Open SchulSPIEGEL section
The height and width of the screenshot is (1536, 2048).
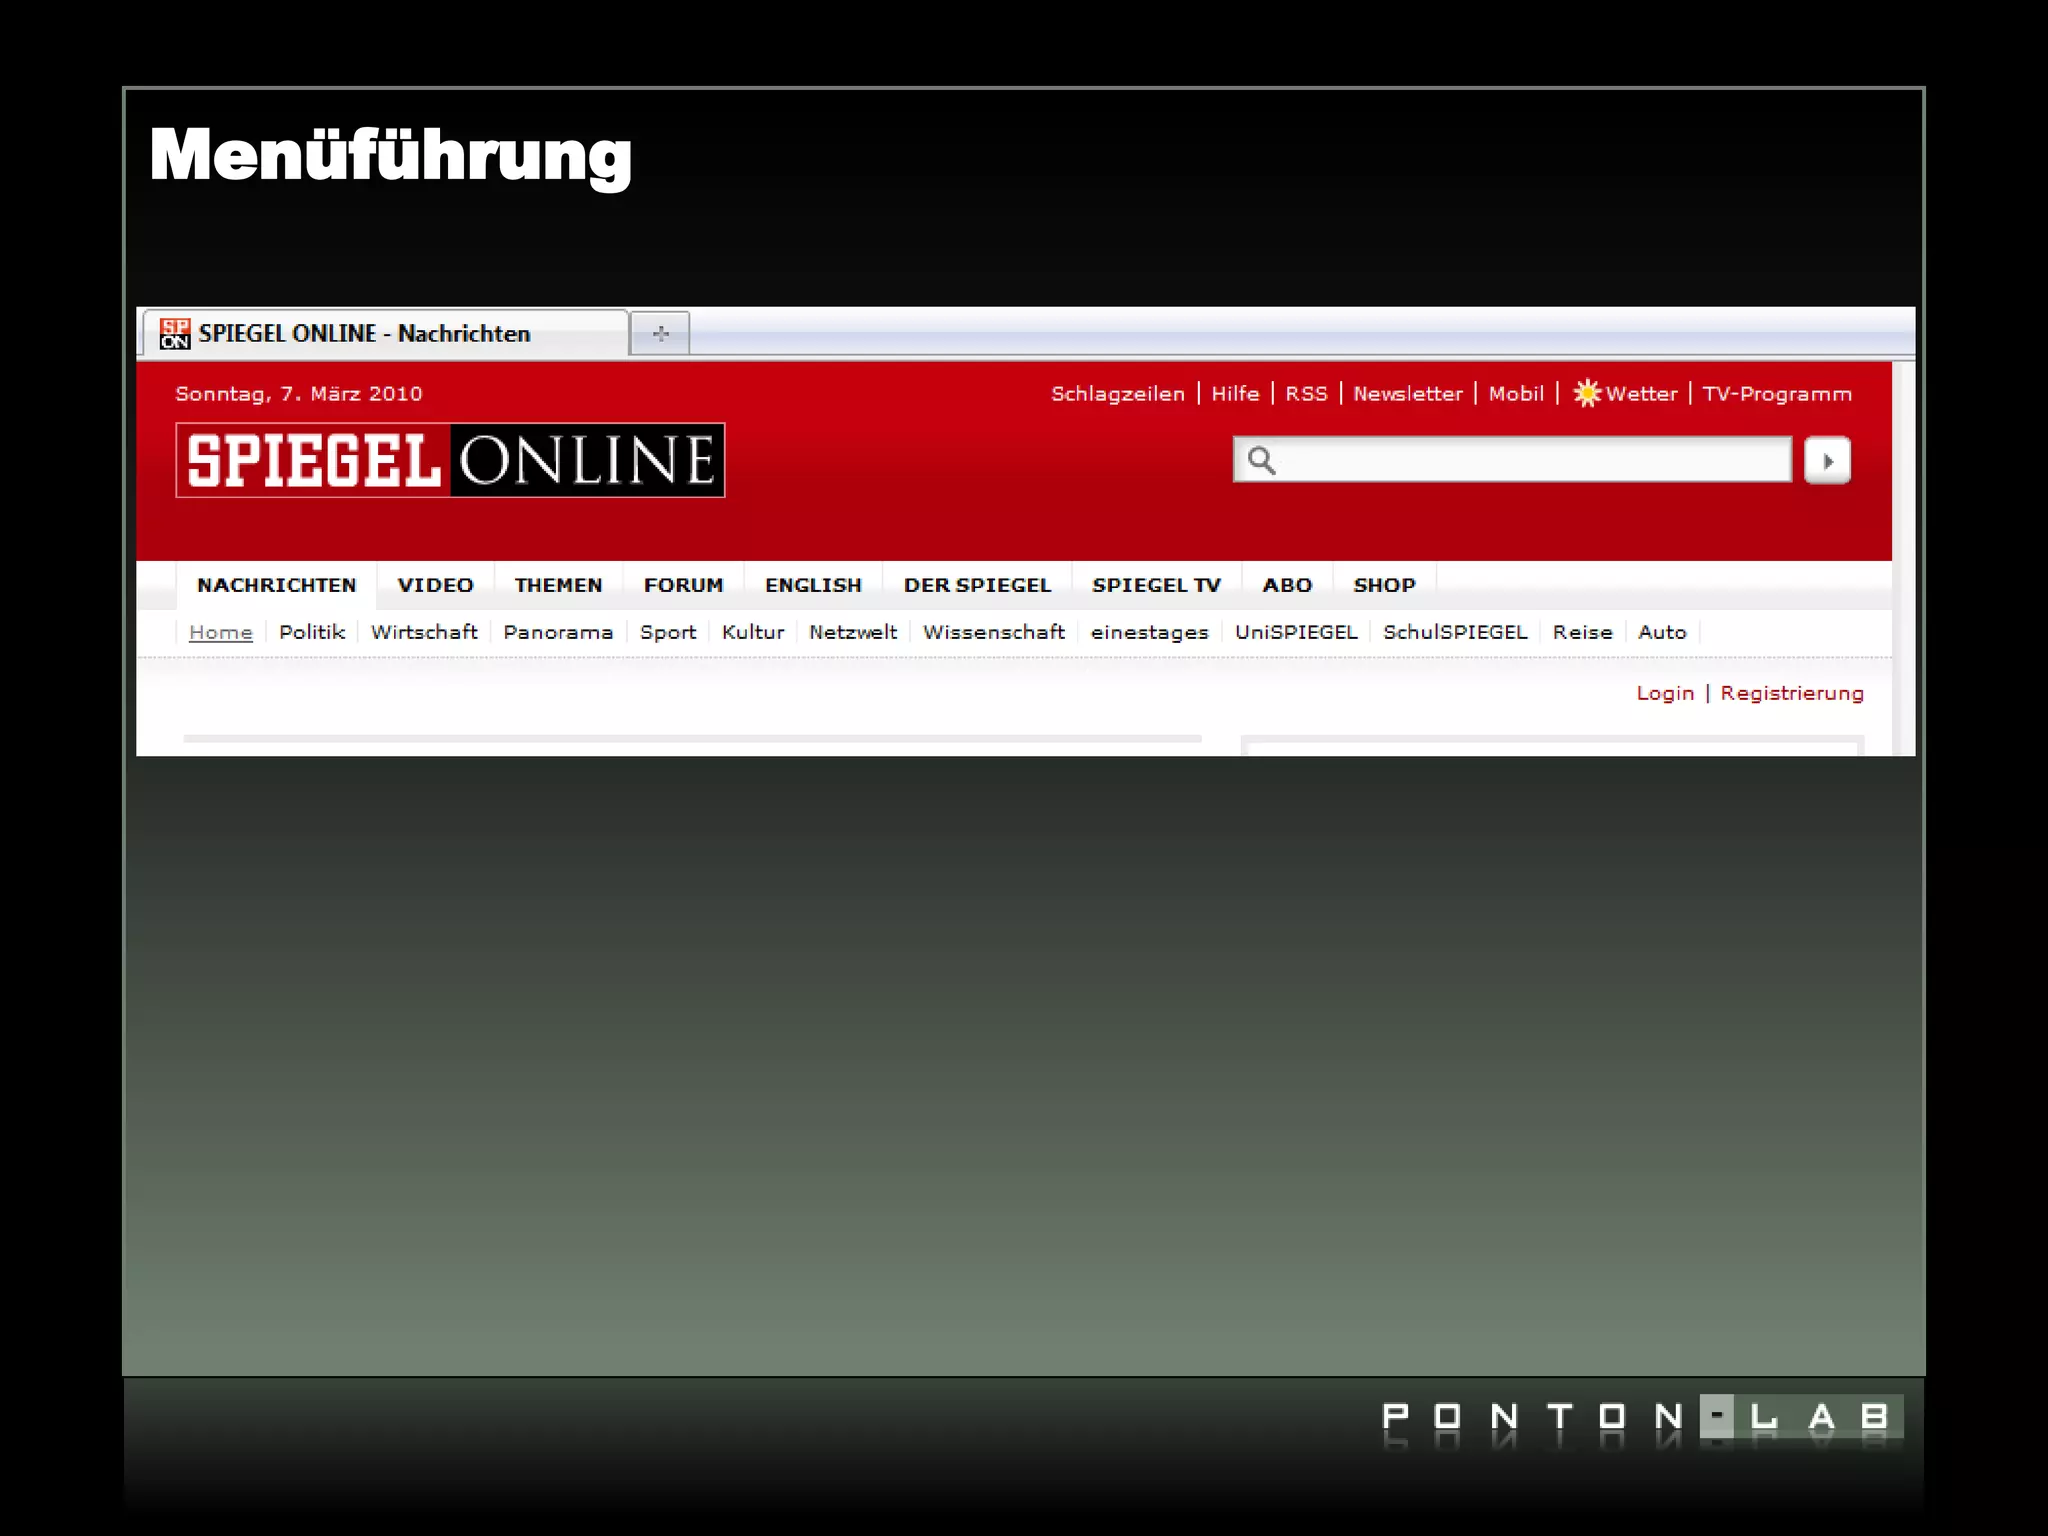coord(1455,632)
